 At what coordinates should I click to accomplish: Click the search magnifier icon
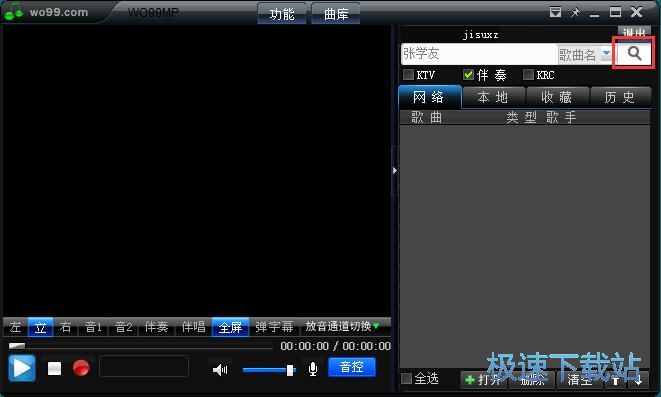[x=634, y=54]
